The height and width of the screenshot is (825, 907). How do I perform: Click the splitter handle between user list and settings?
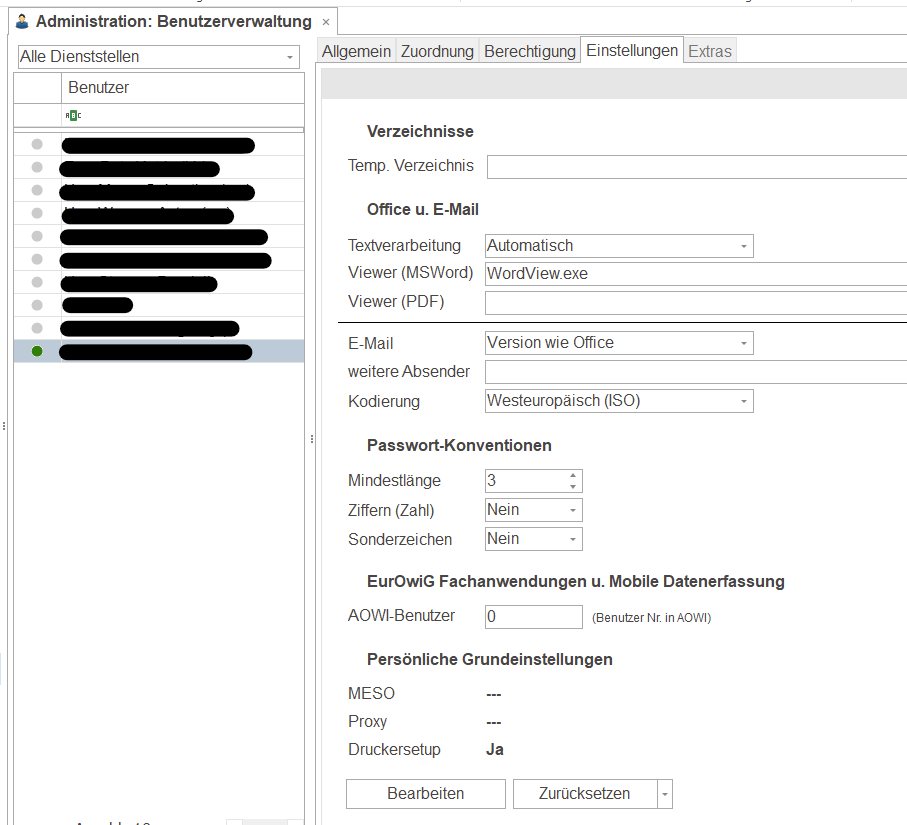(x=312, y=438)
